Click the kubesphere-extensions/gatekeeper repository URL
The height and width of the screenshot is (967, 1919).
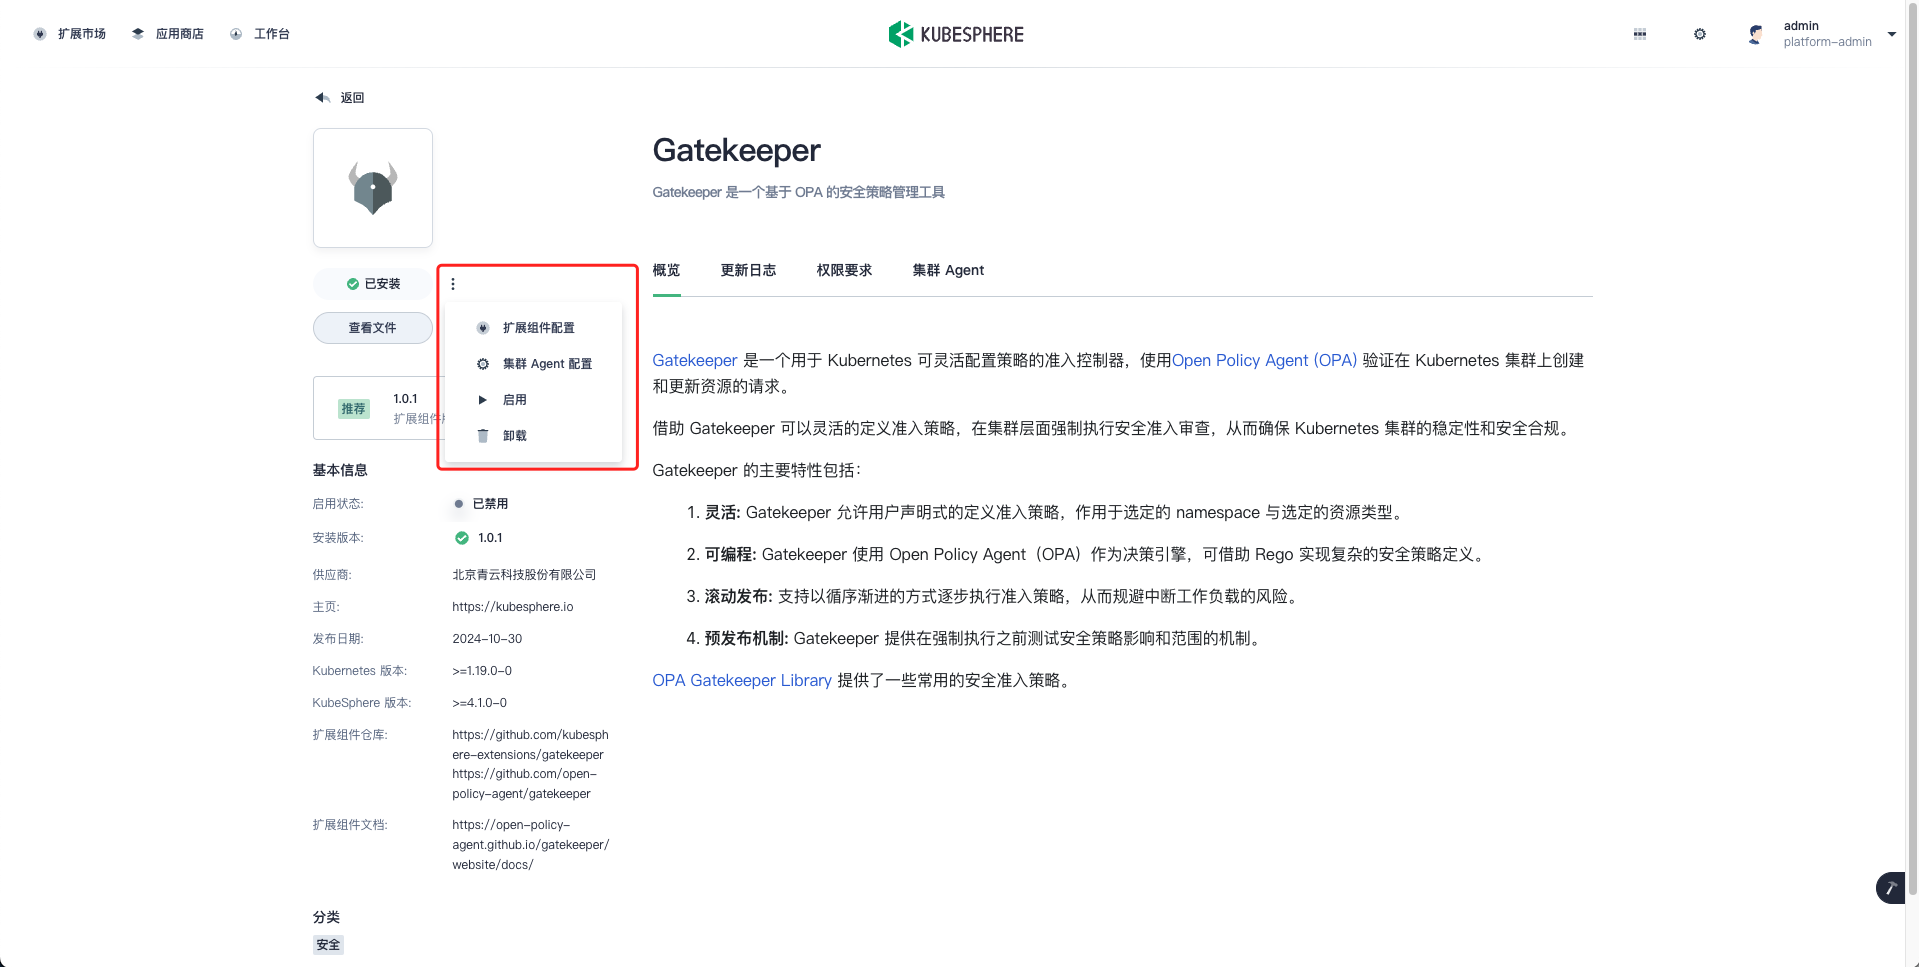click(x=530, y=745)
